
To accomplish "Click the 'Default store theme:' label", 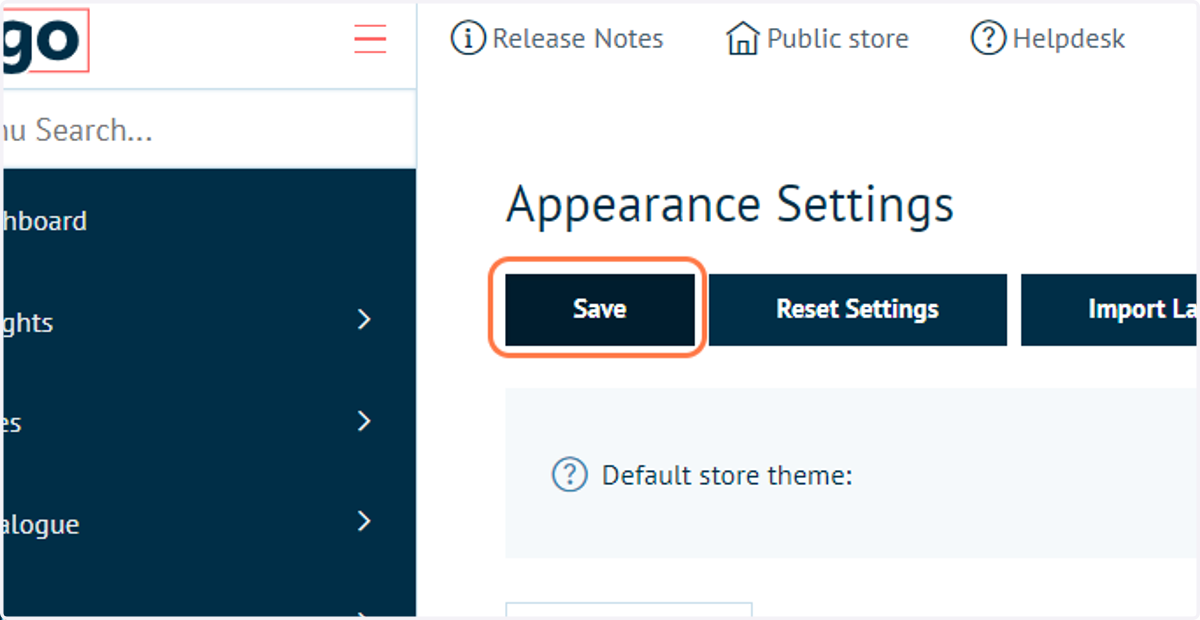I will tap(727, 475).
